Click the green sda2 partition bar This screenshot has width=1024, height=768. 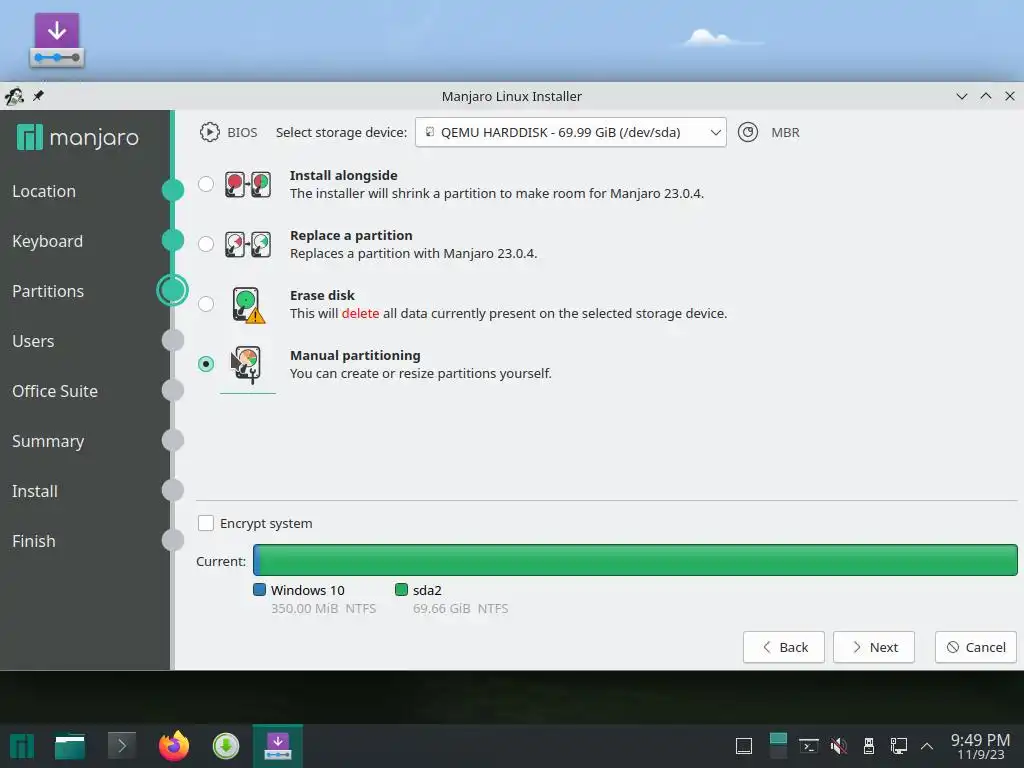tap(639, 560)
